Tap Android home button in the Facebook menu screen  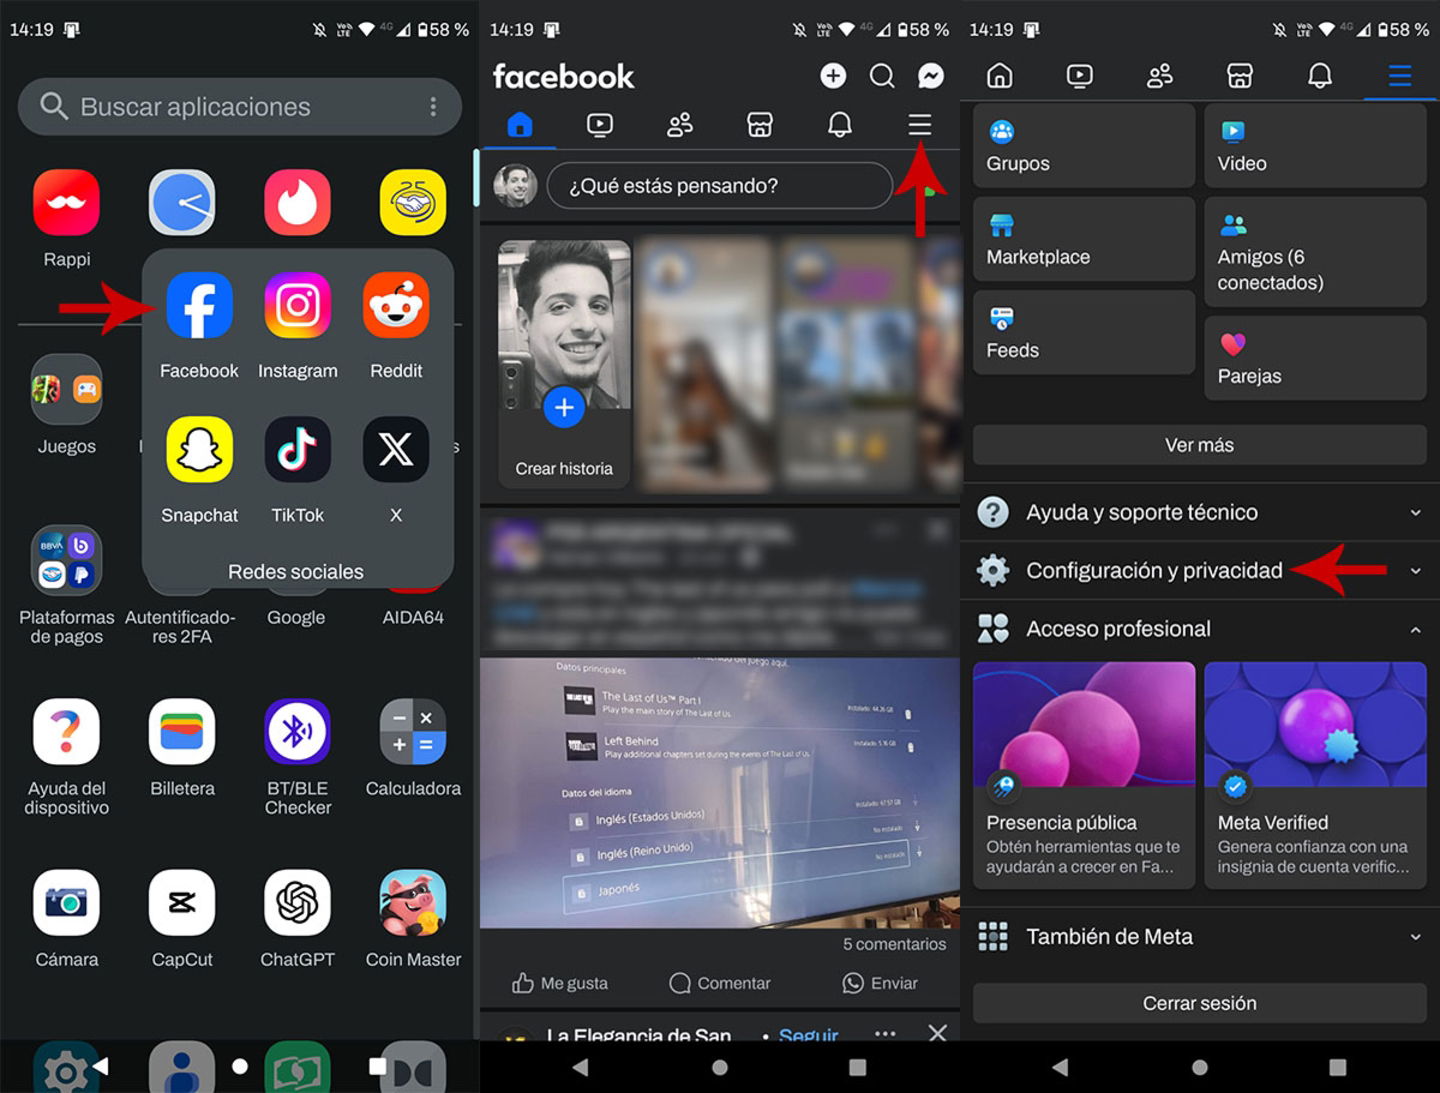point(1200,1067)
